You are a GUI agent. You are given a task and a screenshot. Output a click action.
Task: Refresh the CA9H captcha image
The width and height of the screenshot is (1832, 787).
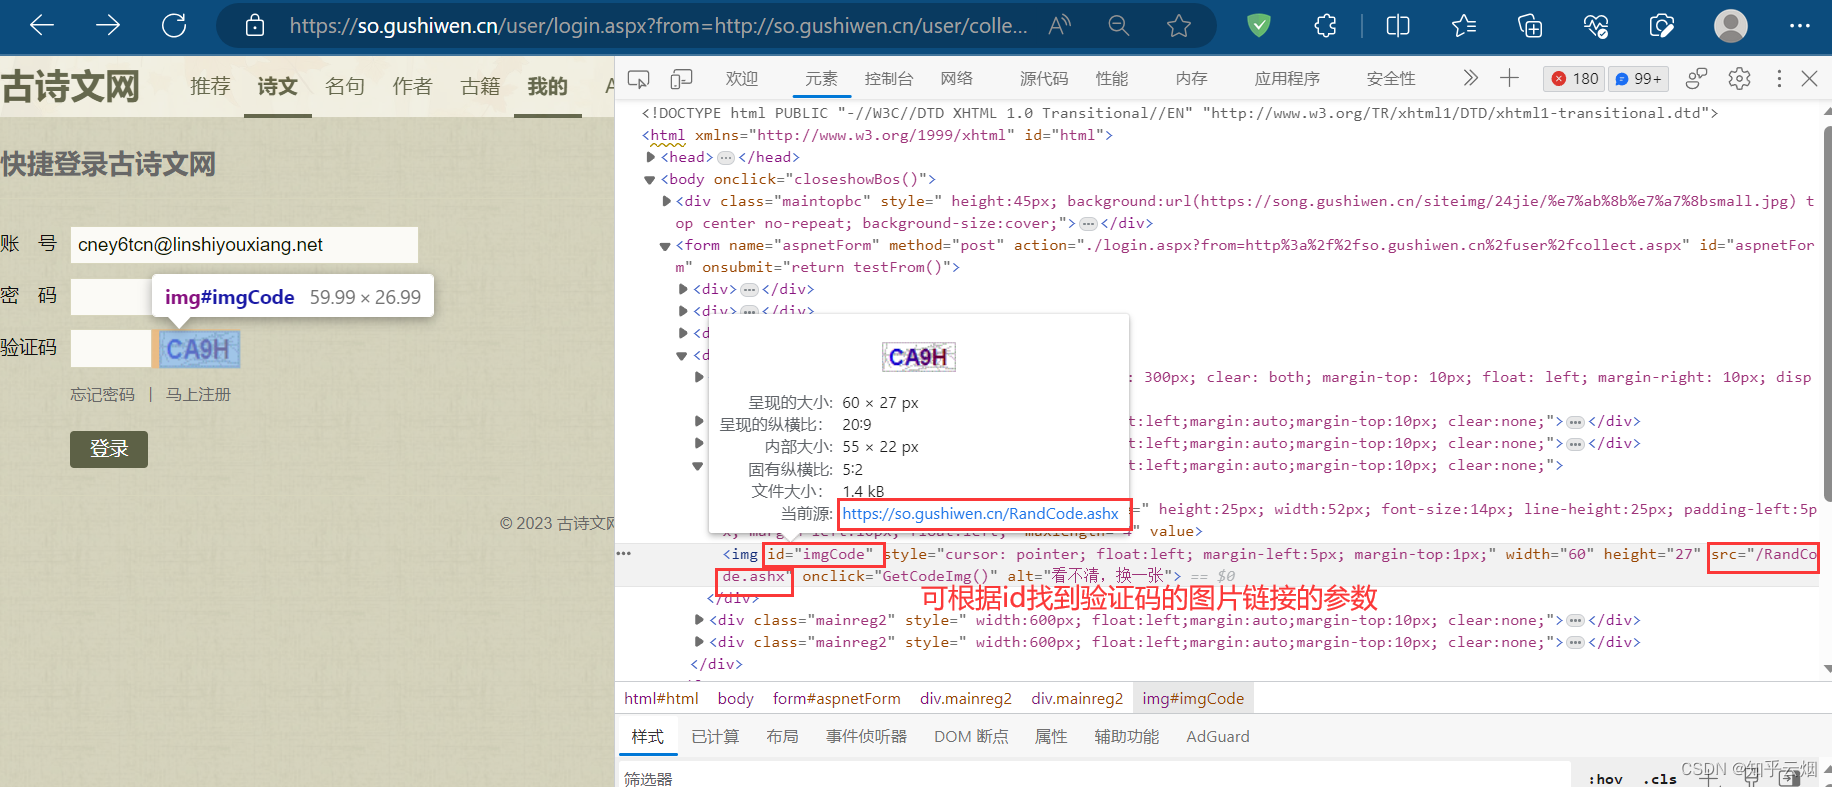coord(199,349)
